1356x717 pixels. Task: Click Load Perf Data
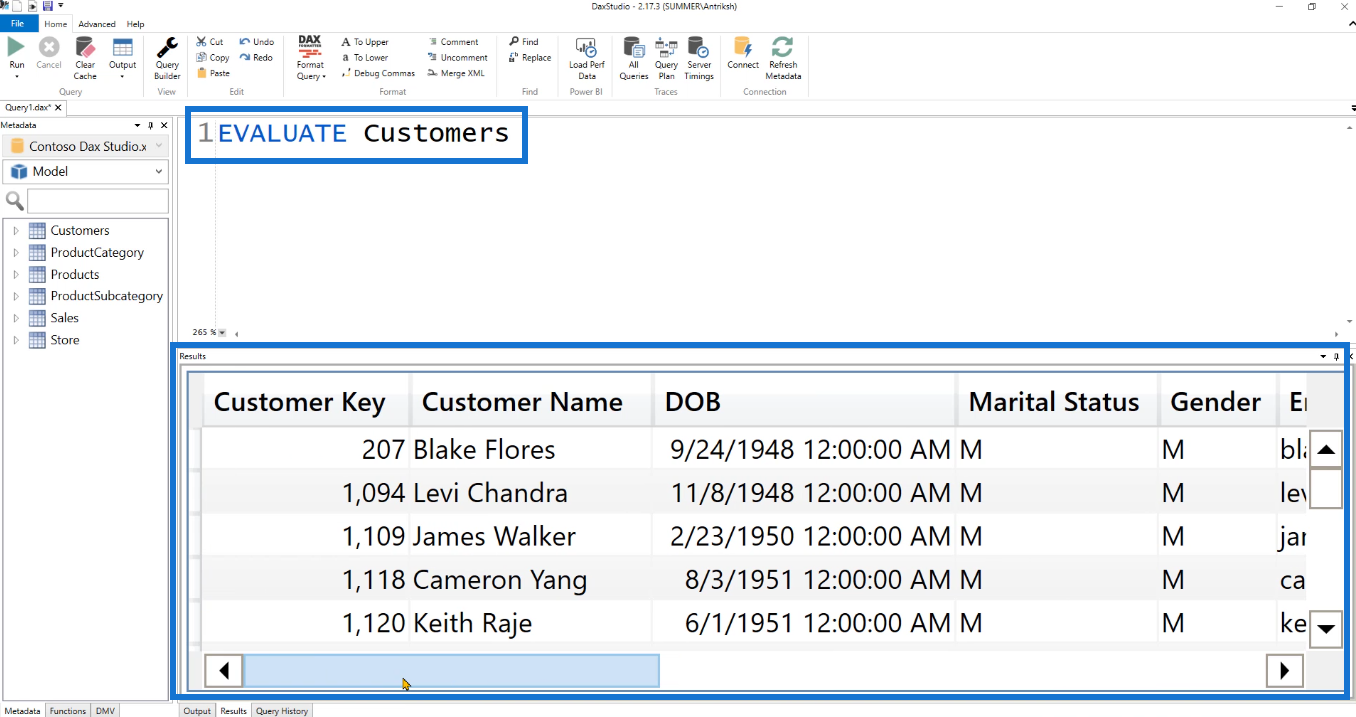point(587,58)
